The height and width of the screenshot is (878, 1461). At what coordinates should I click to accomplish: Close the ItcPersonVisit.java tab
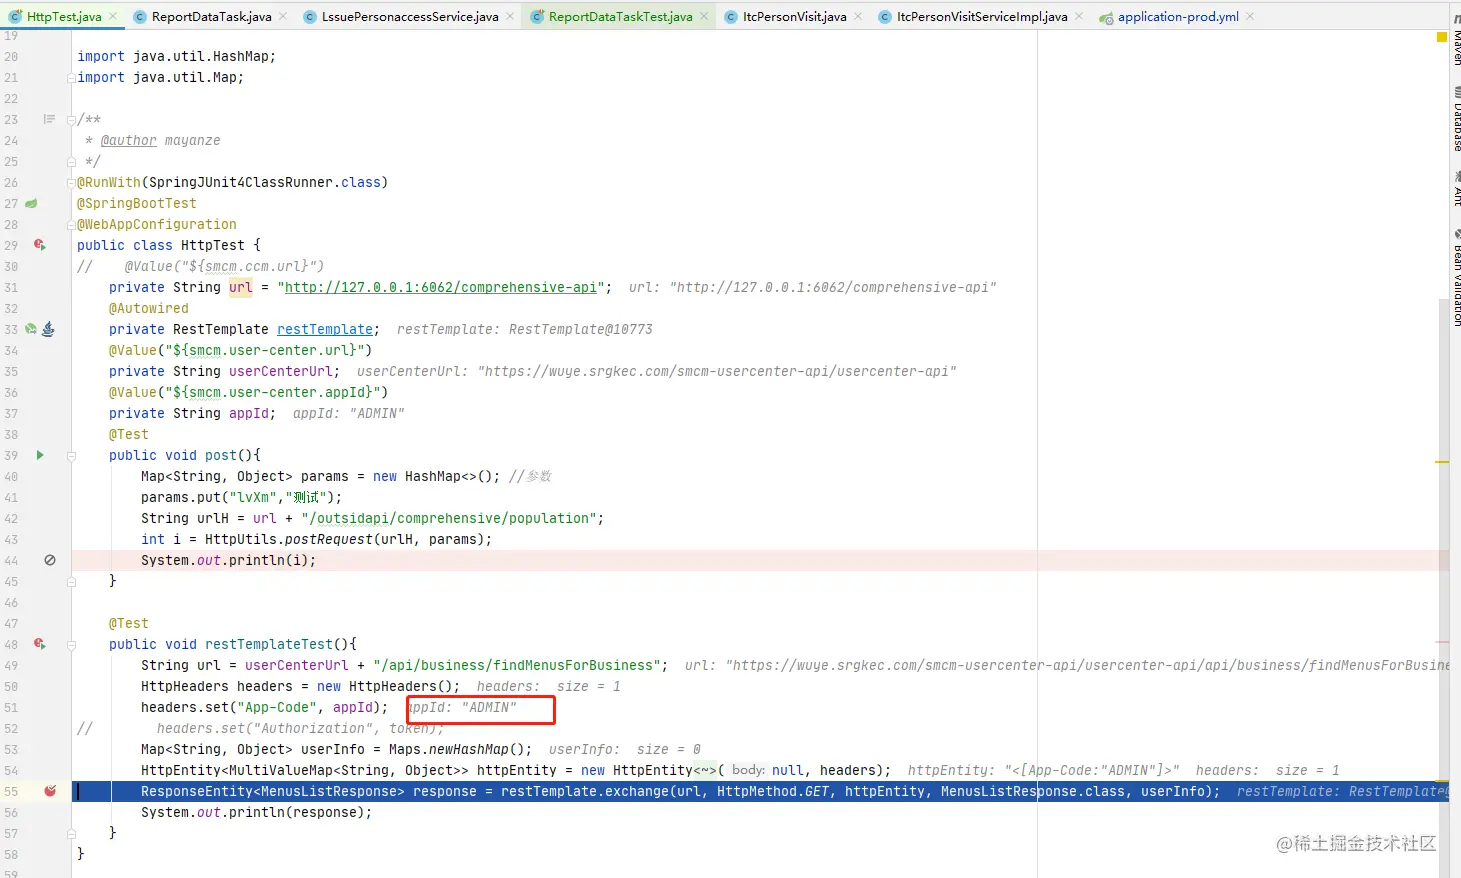pyautogui.click(x=858, y=16)
